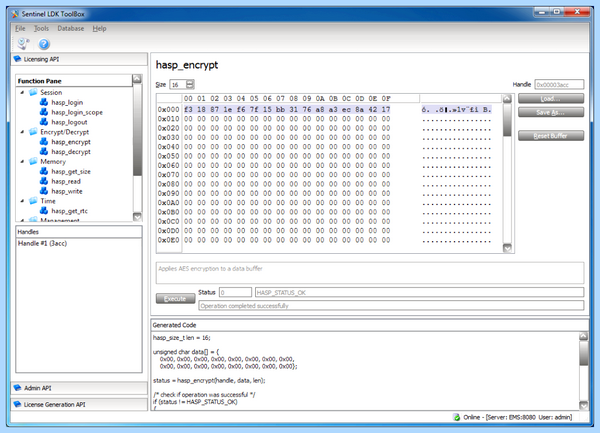Viewport: 600px width, 433px height.
Task: Click down arrow of Generated Code scrollbar
Action: click(584, 405)
